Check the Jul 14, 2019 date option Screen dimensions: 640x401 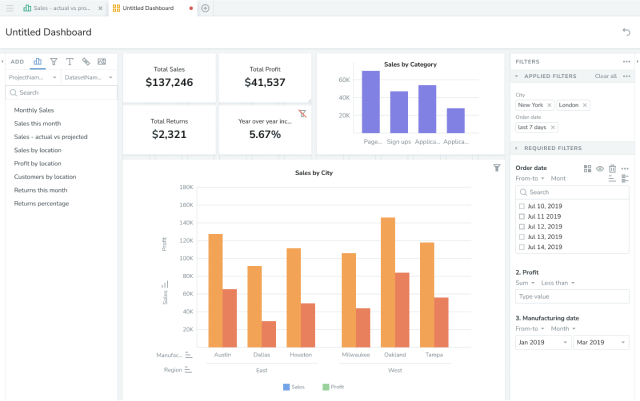pos(522,246)
